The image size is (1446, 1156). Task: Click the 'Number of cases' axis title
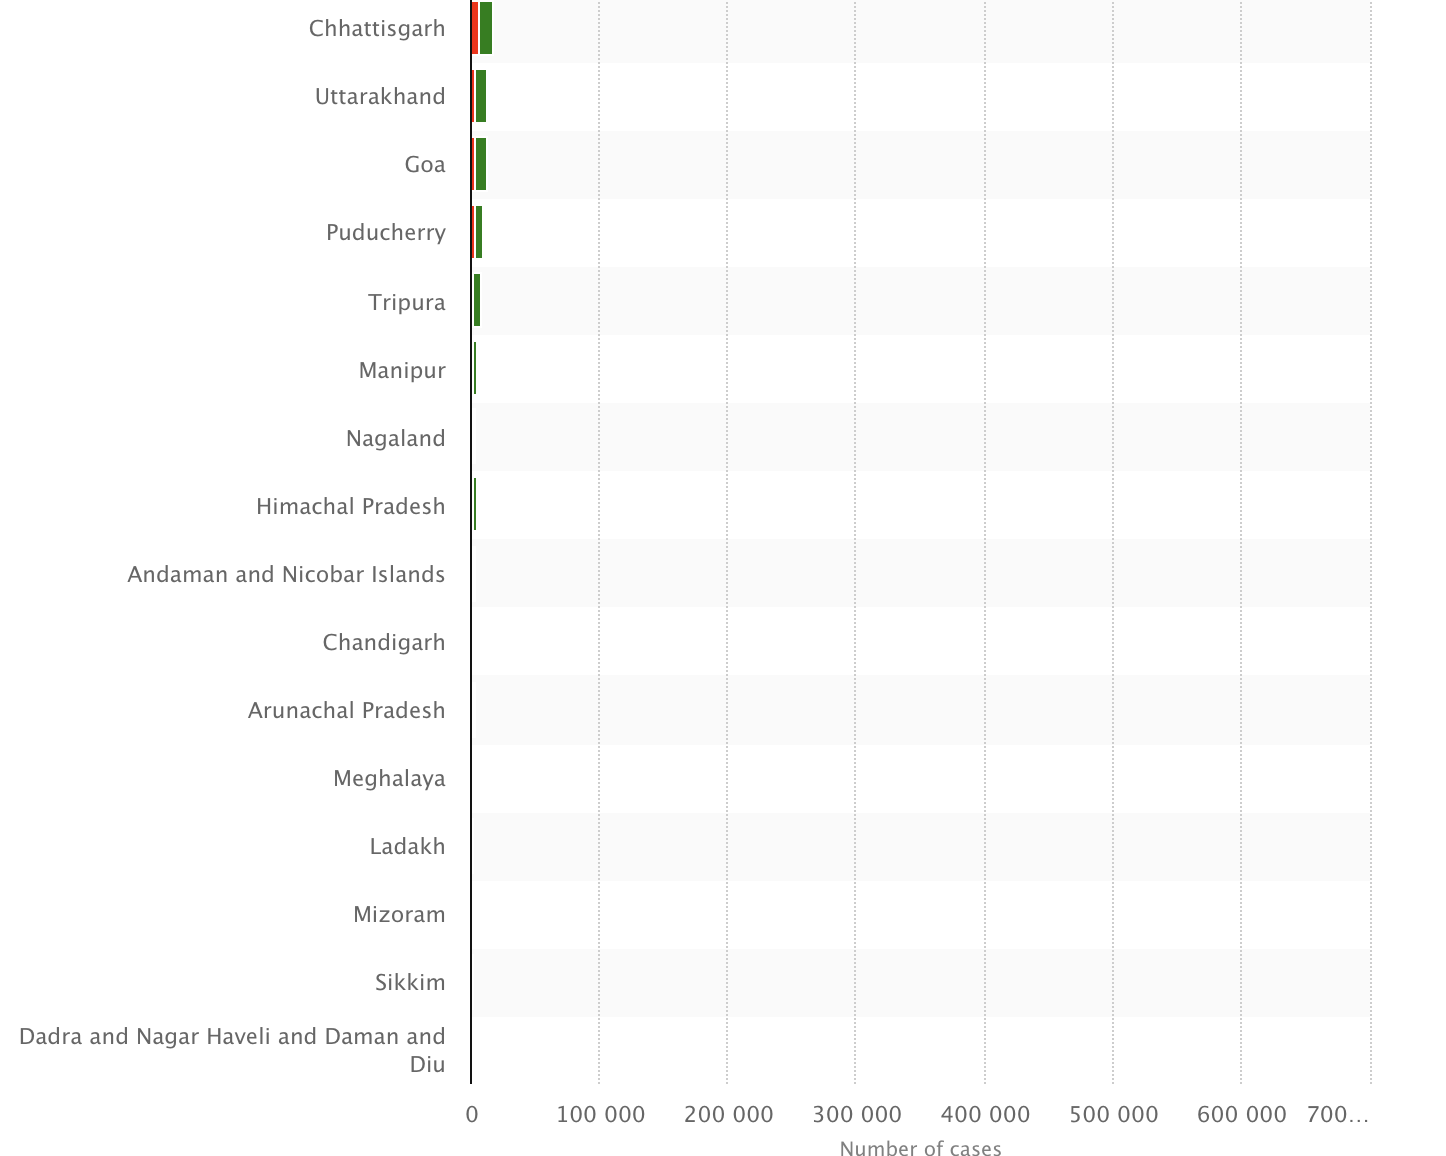(920, 1148)
